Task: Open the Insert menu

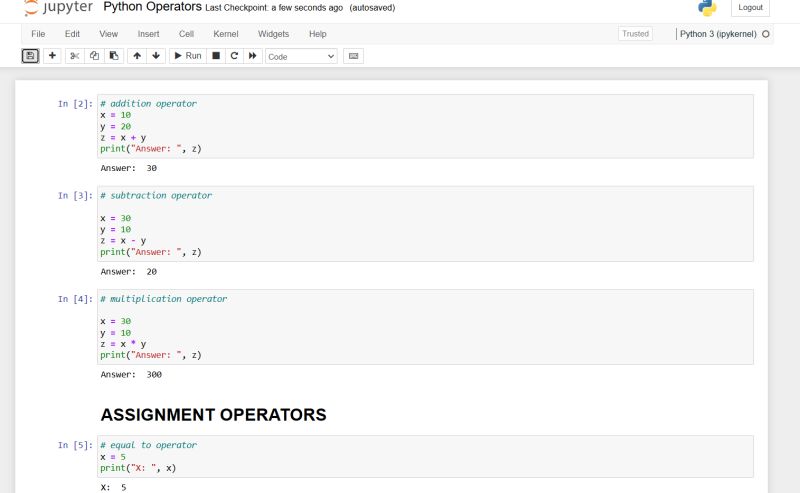Action: pyautogui.click(x=148, y=34)
